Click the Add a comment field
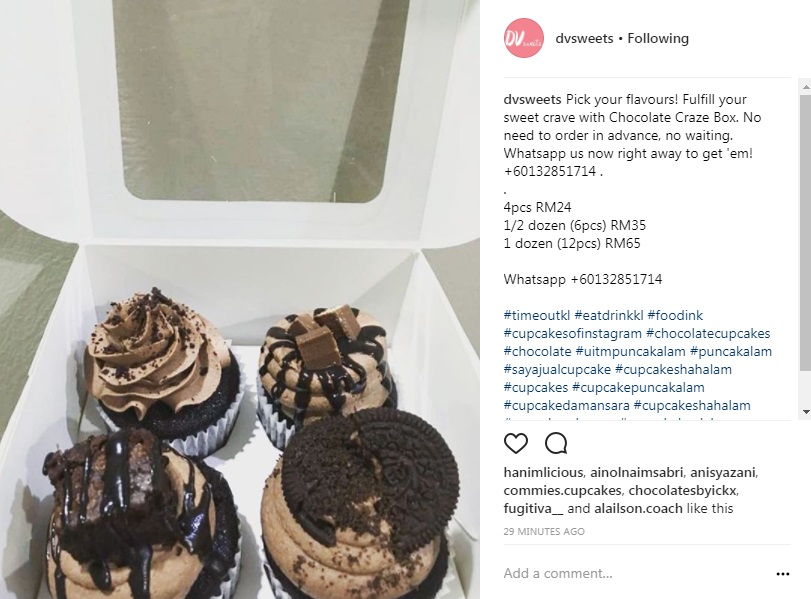 click(636, 573)
